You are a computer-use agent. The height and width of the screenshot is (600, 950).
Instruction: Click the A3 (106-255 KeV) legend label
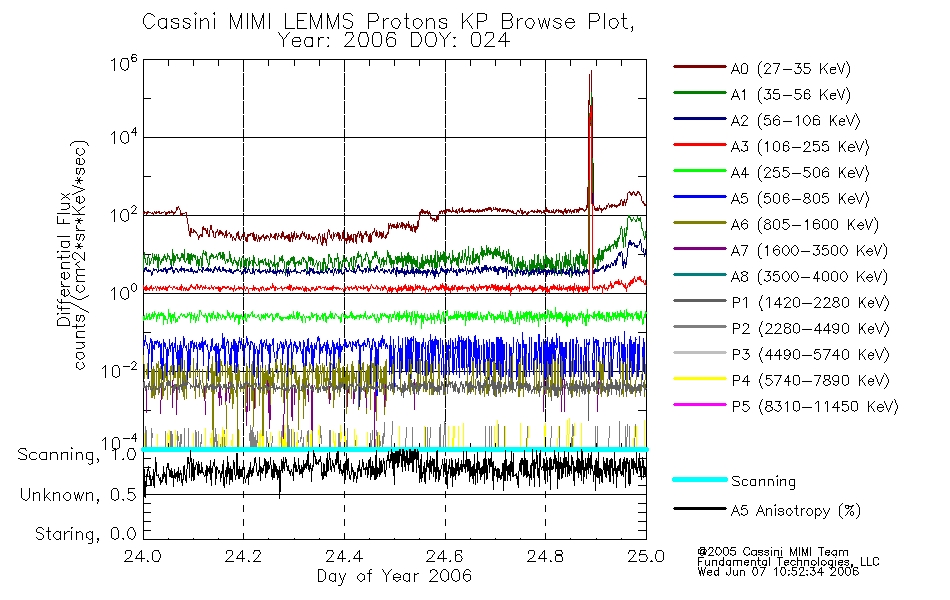tap(800, 147)
